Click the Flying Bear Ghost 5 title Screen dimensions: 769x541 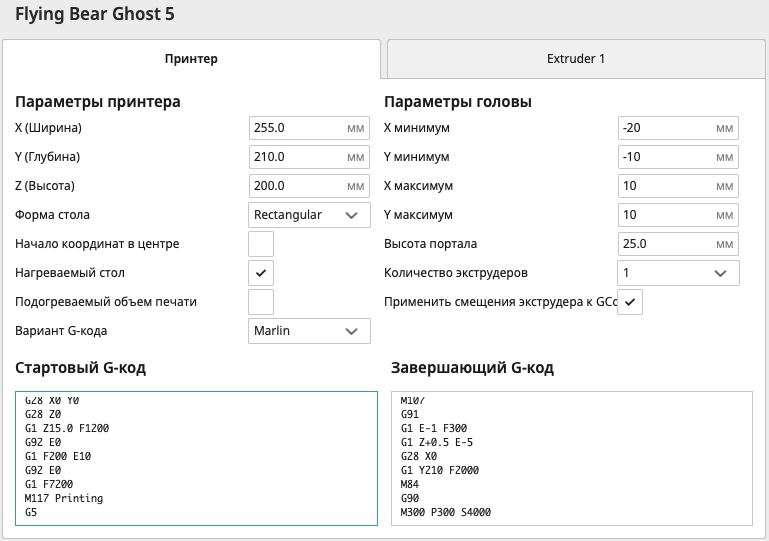tap(95, 14)
